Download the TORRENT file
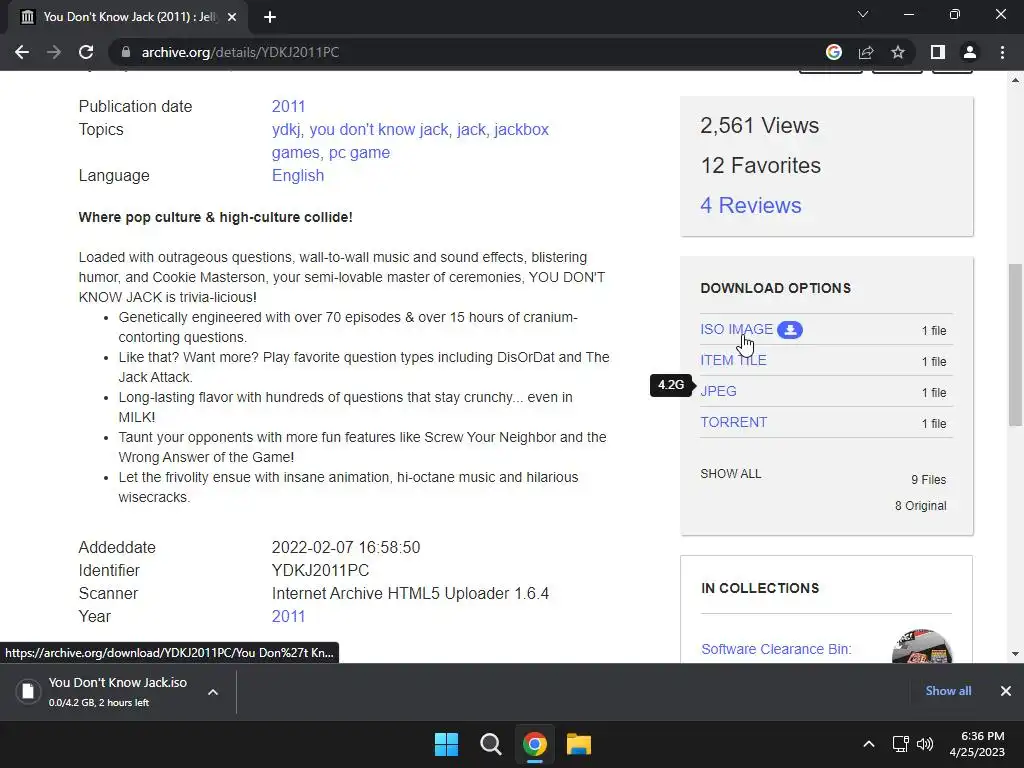This screenshot has width=1024, height=768. [x=733, y=423]
